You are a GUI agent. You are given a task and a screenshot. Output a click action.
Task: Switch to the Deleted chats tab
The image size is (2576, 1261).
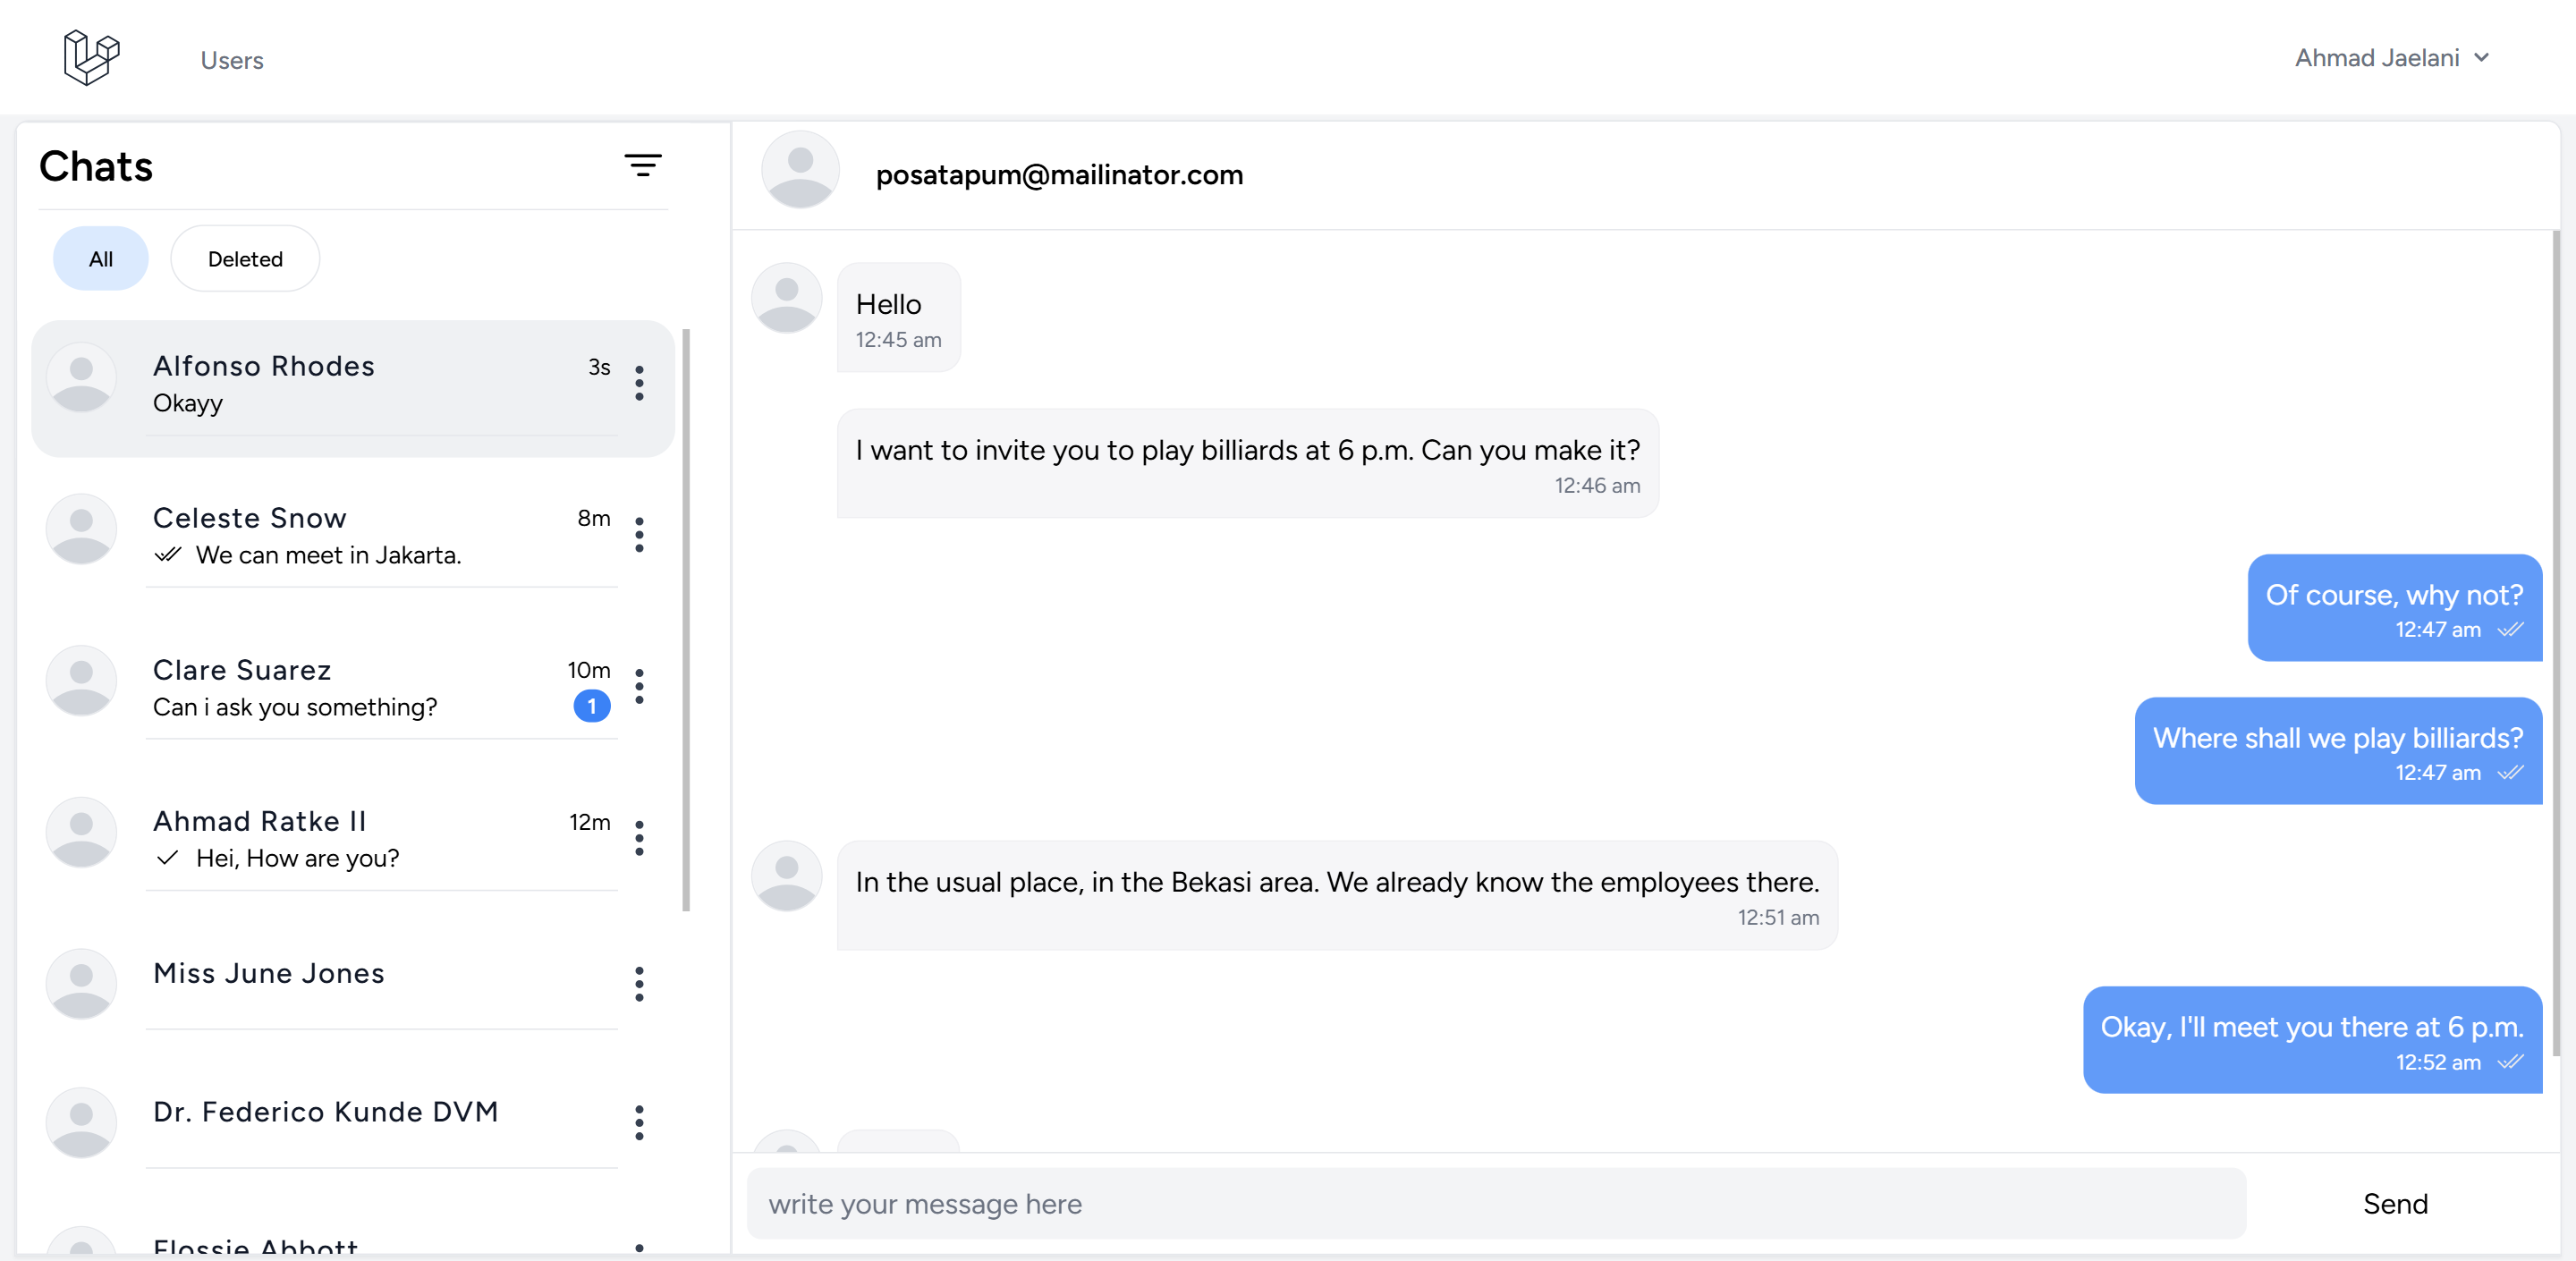coord(245,259)
